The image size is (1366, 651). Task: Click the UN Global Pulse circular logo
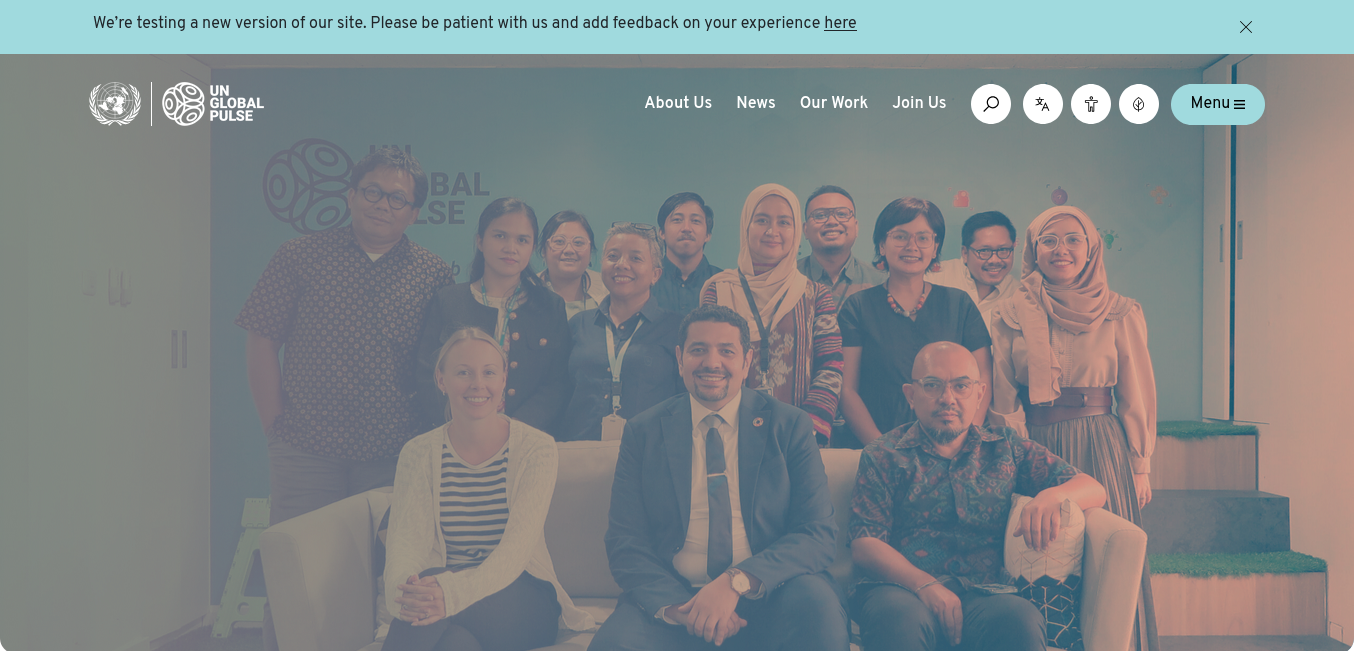(x=184, y=104)
